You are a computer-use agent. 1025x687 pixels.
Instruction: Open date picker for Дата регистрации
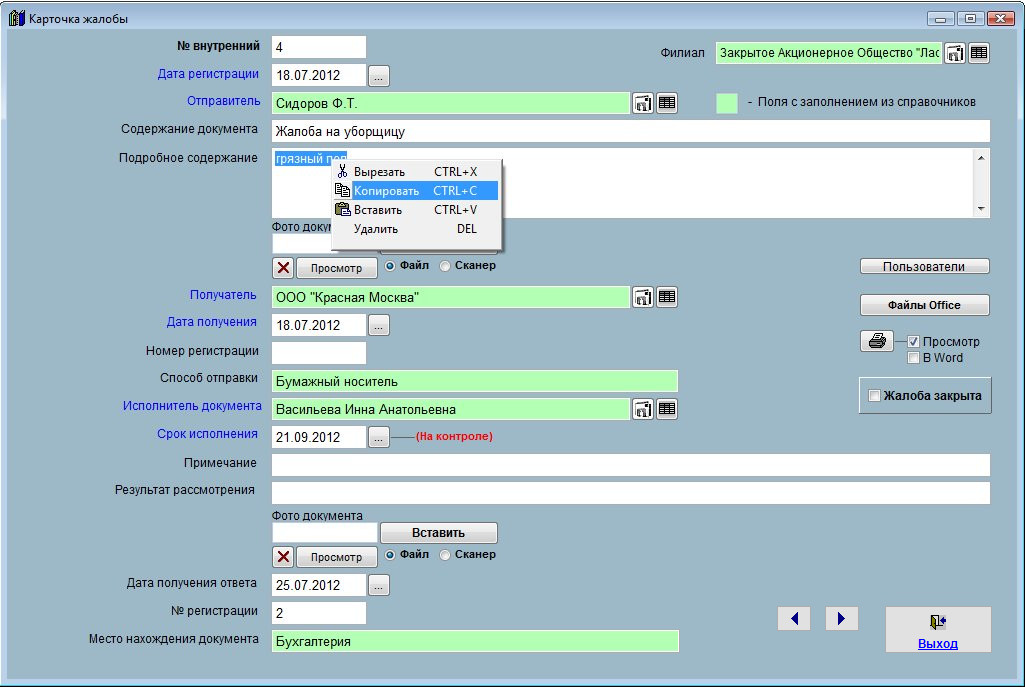[379, 75]
